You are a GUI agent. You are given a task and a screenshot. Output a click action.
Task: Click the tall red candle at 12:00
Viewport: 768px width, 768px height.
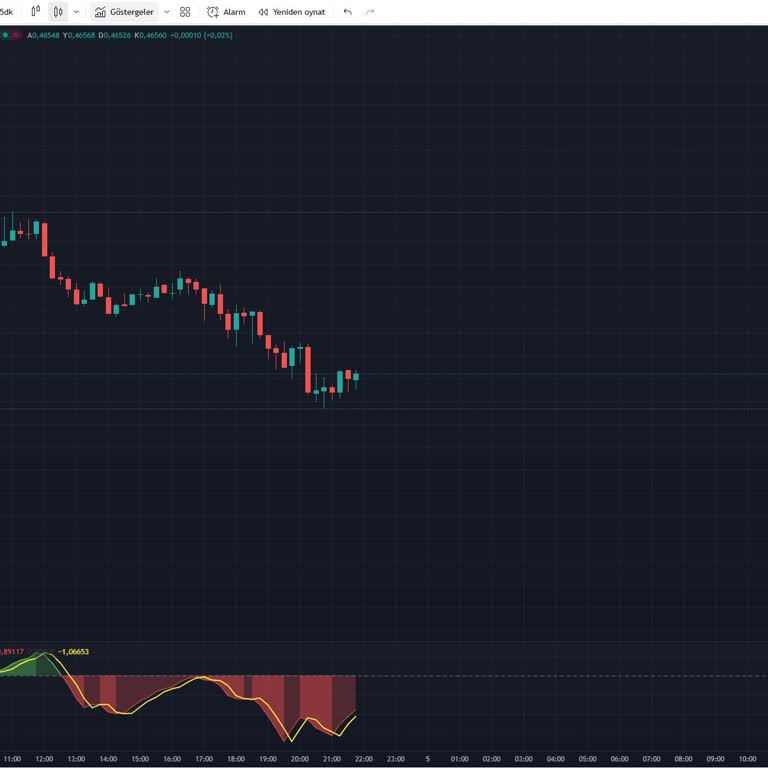[45, 240]
